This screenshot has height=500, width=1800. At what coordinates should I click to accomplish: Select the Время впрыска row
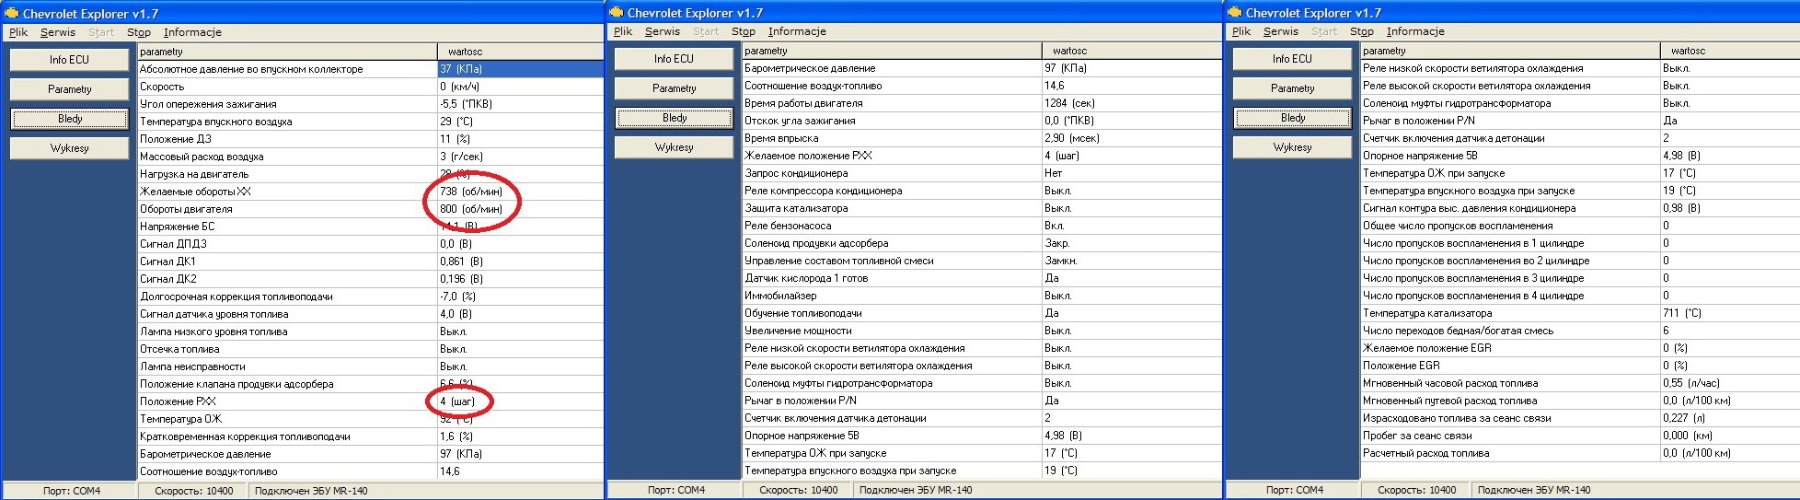pyautogui.click(x=781, y=138)
